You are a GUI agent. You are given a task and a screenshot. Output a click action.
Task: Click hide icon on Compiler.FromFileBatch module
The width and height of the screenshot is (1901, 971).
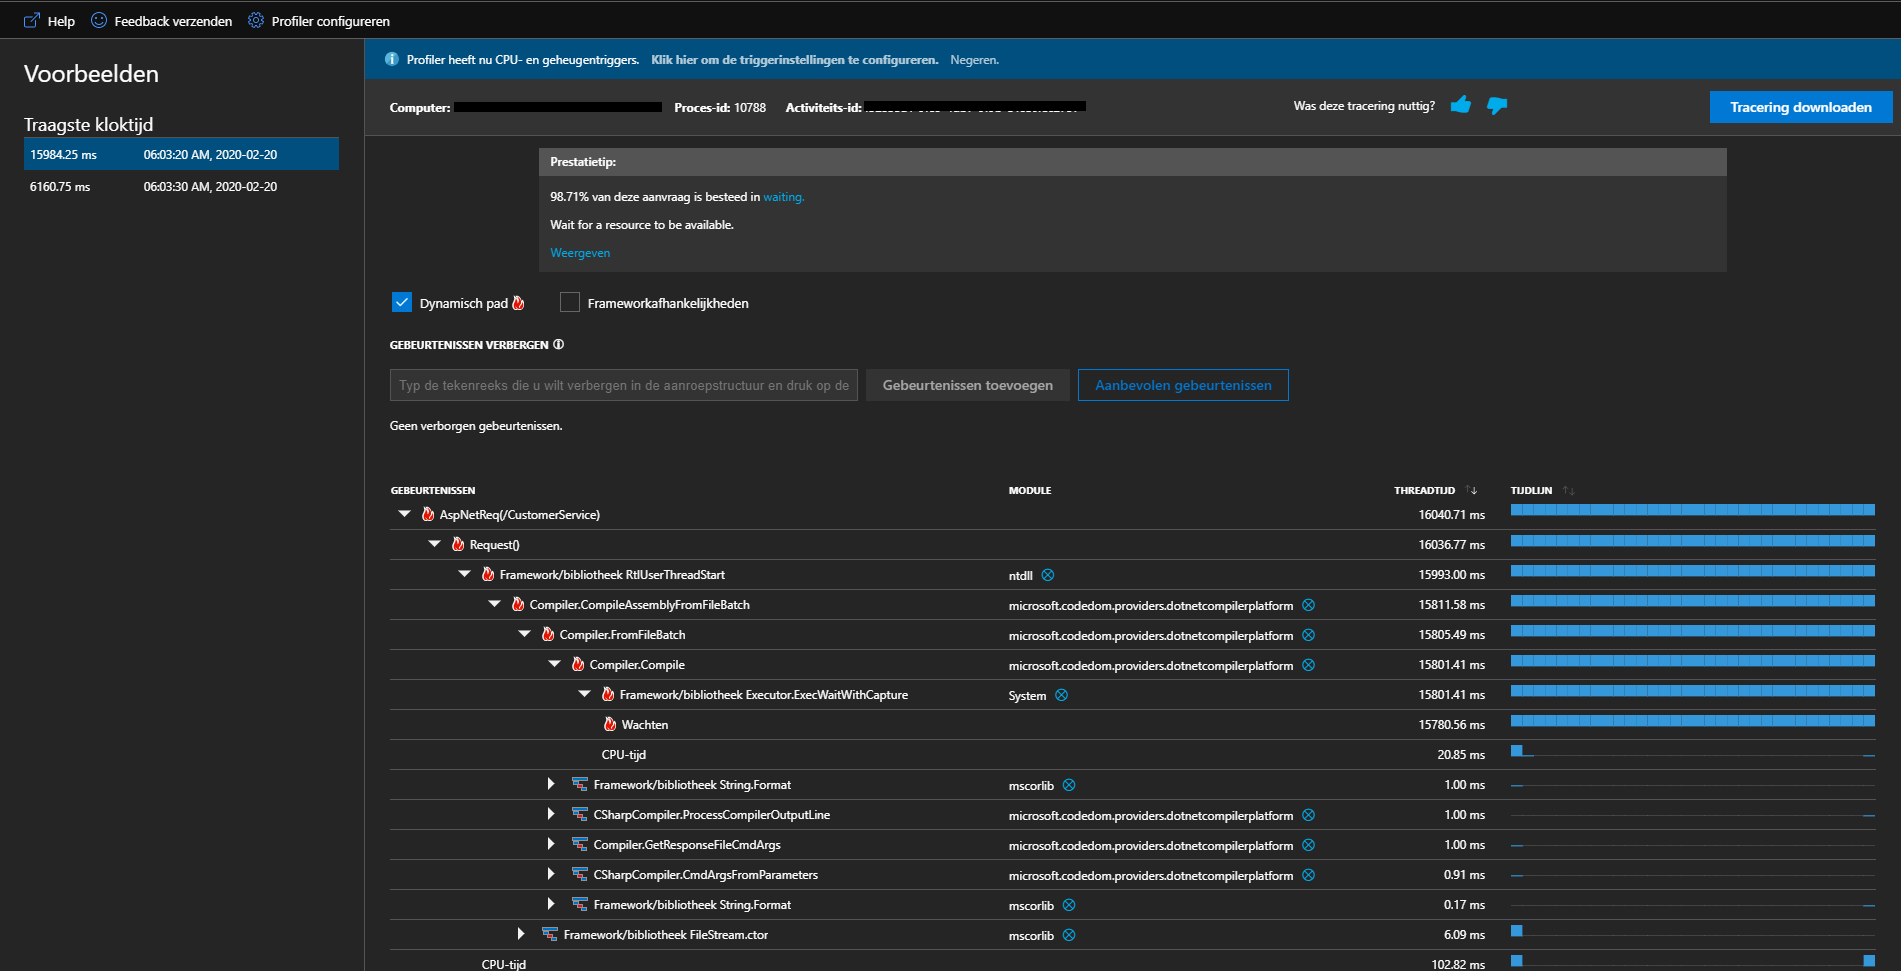[x=1309, y=635]
